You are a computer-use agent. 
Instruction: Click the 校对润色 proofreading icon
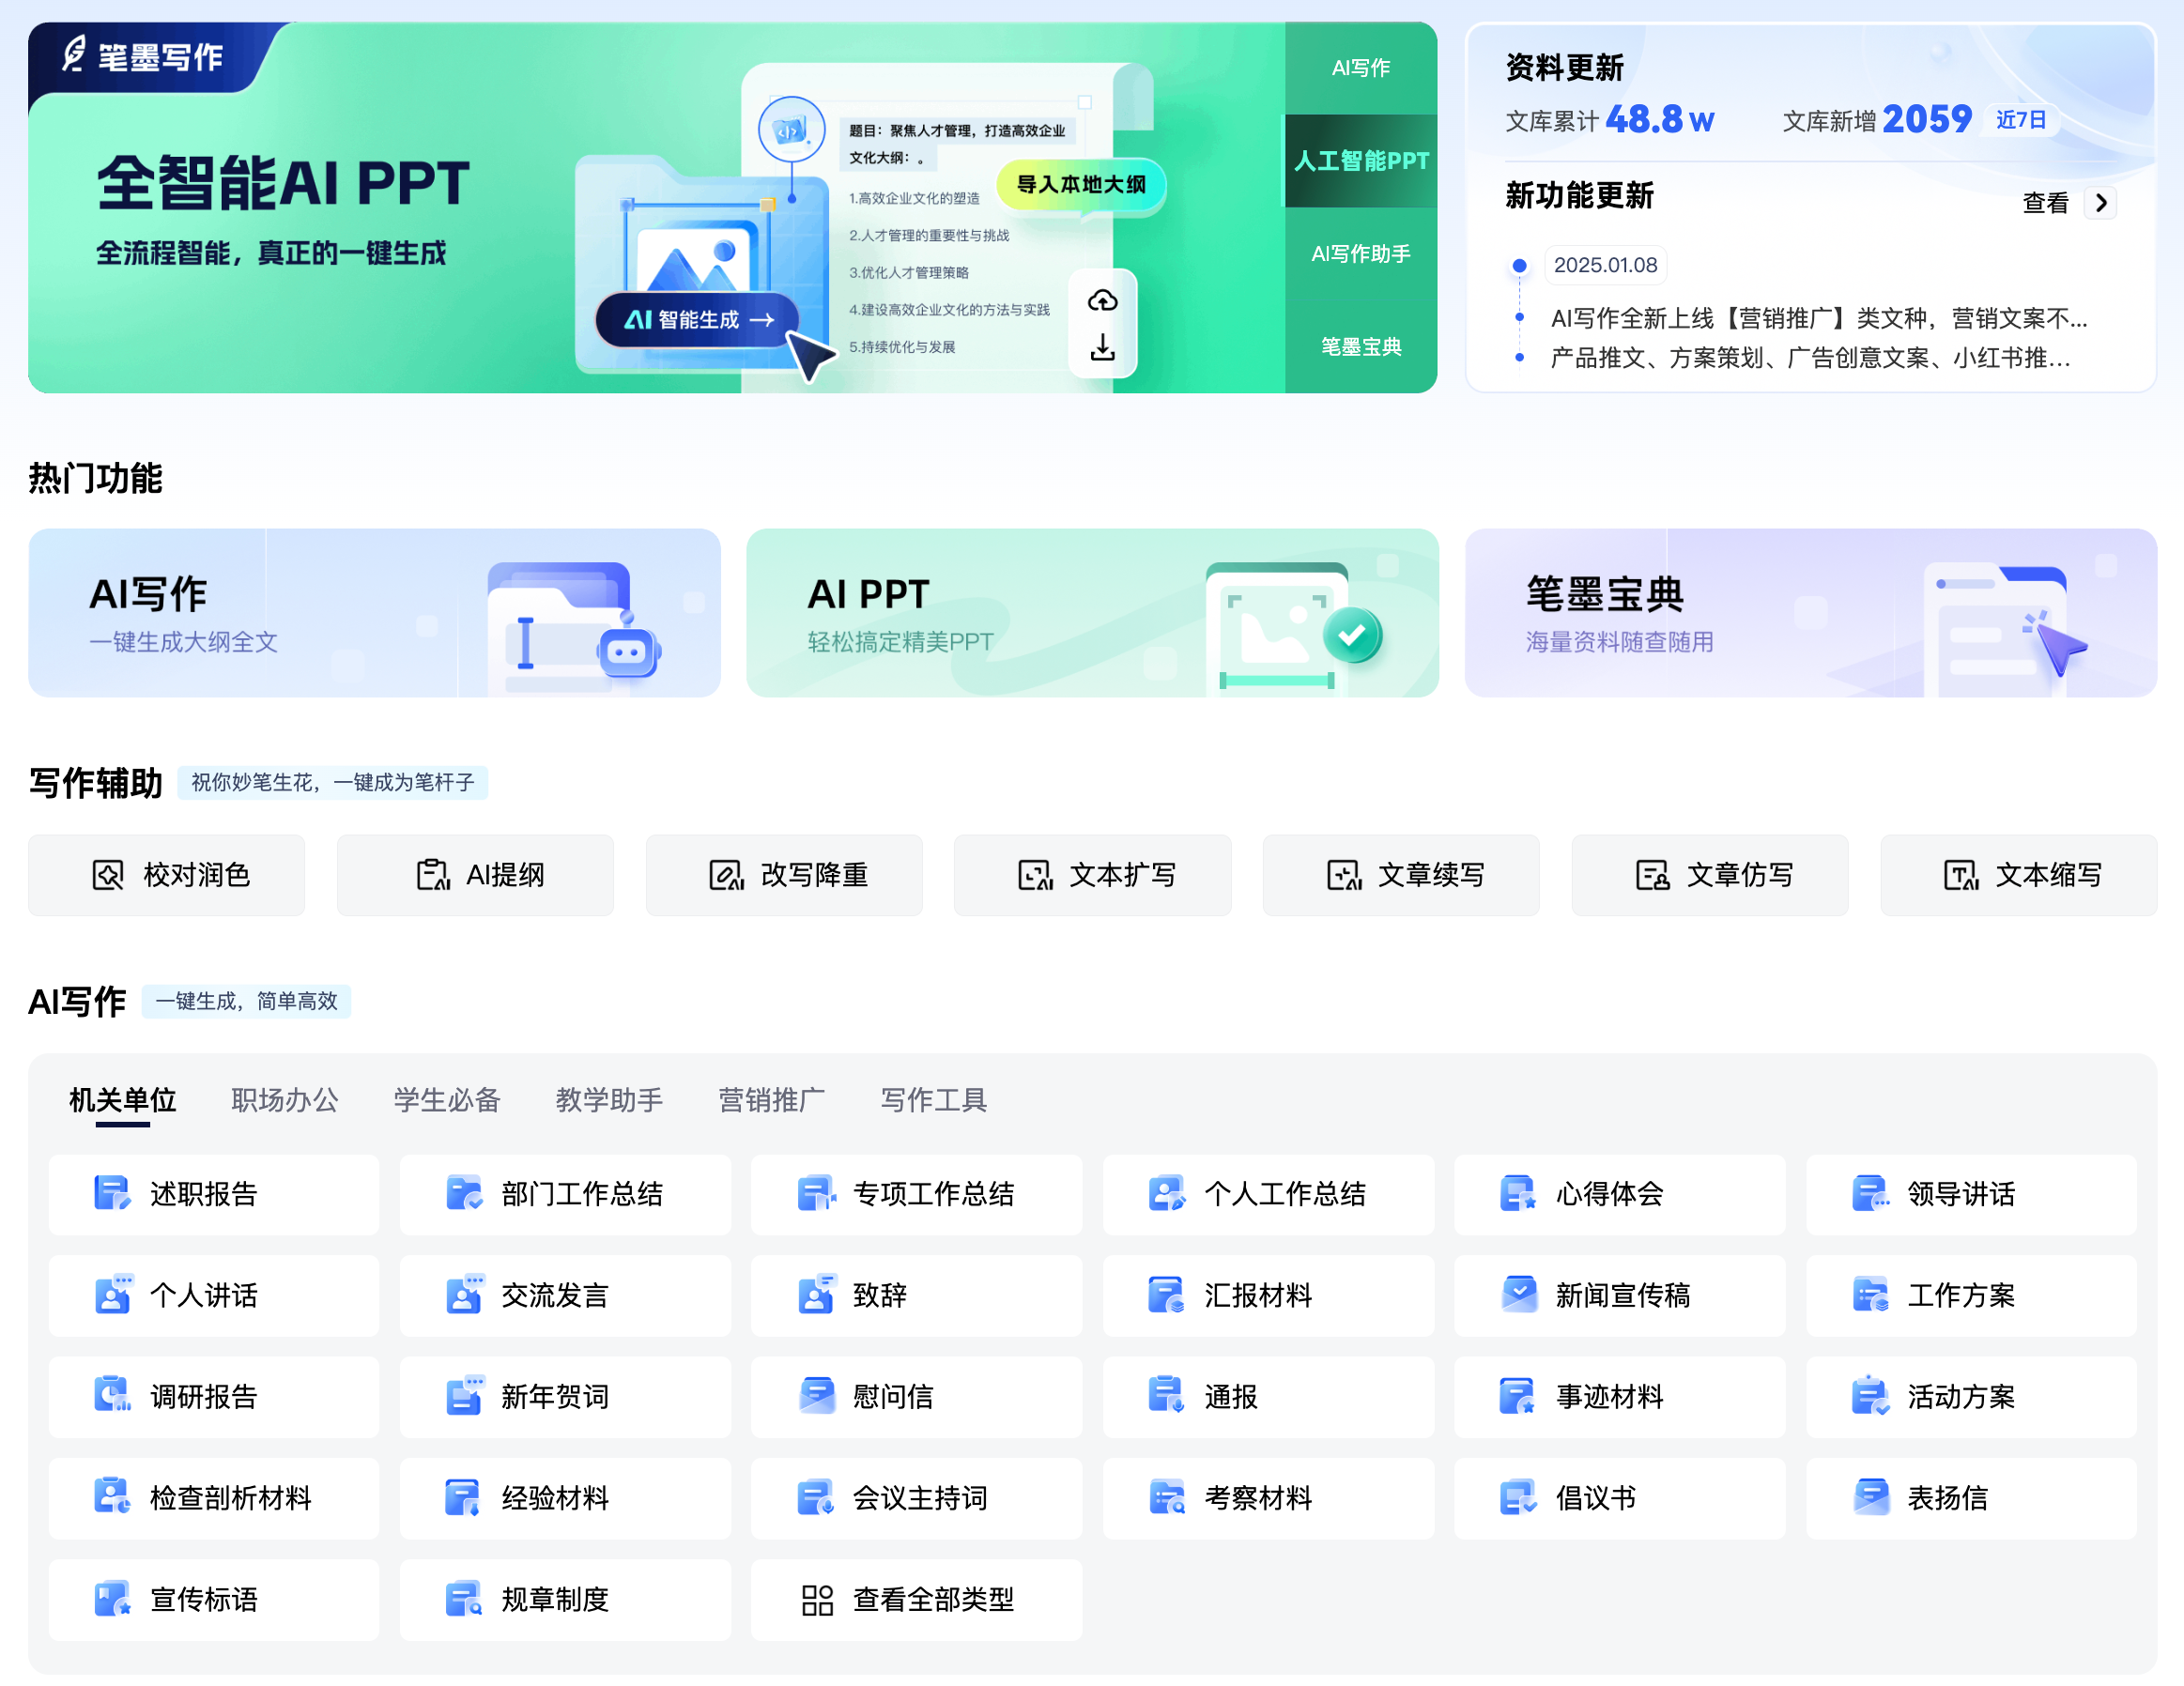(x=108, y=875)
